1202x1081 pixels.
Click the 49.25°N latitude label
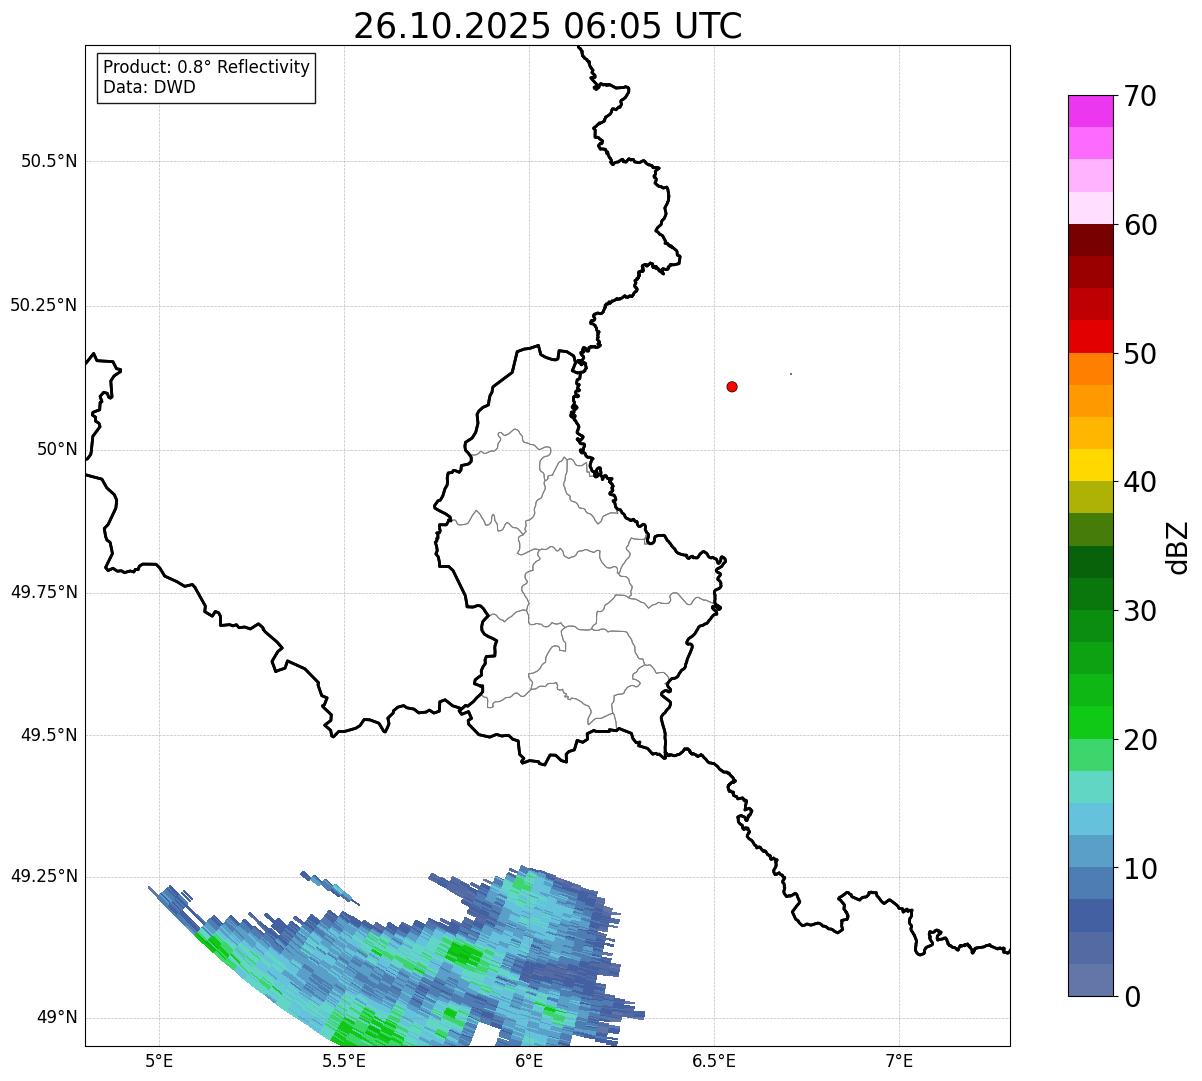click(44, 877)
